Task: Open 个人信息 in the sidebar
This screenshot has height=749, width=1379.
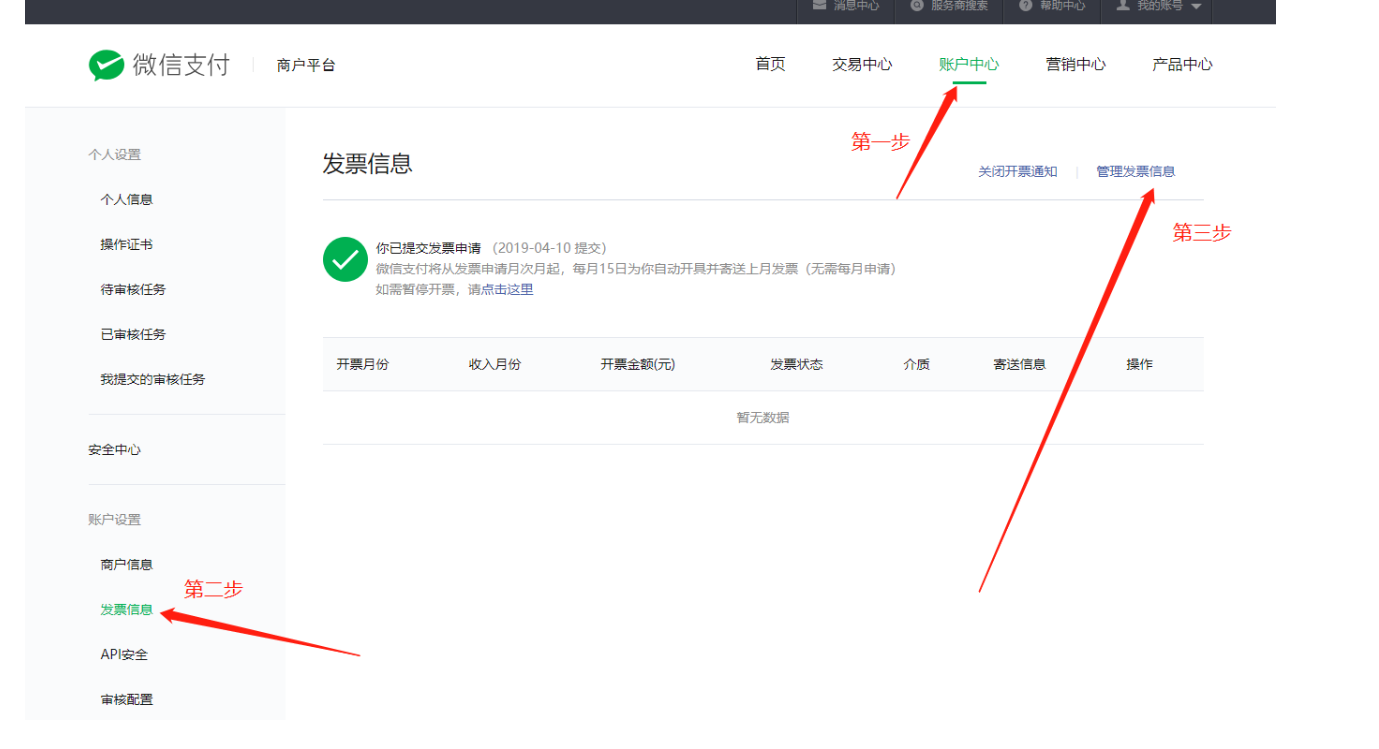Action: point(127,199)
